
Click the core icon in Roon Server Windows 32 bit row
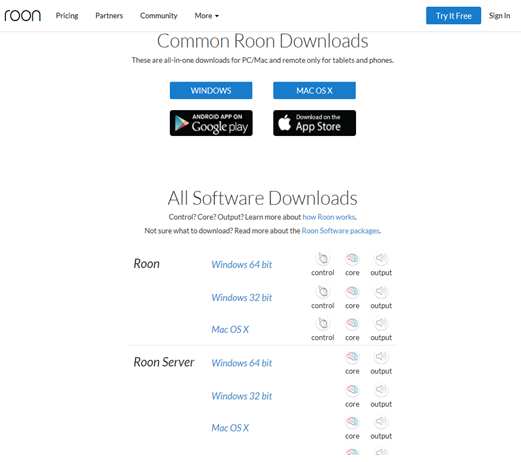(x=352, y=390)
